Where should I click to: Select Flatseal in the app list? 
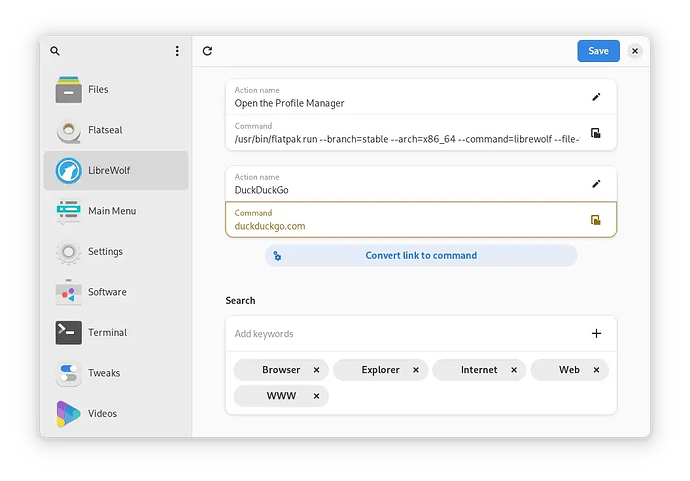116,130
